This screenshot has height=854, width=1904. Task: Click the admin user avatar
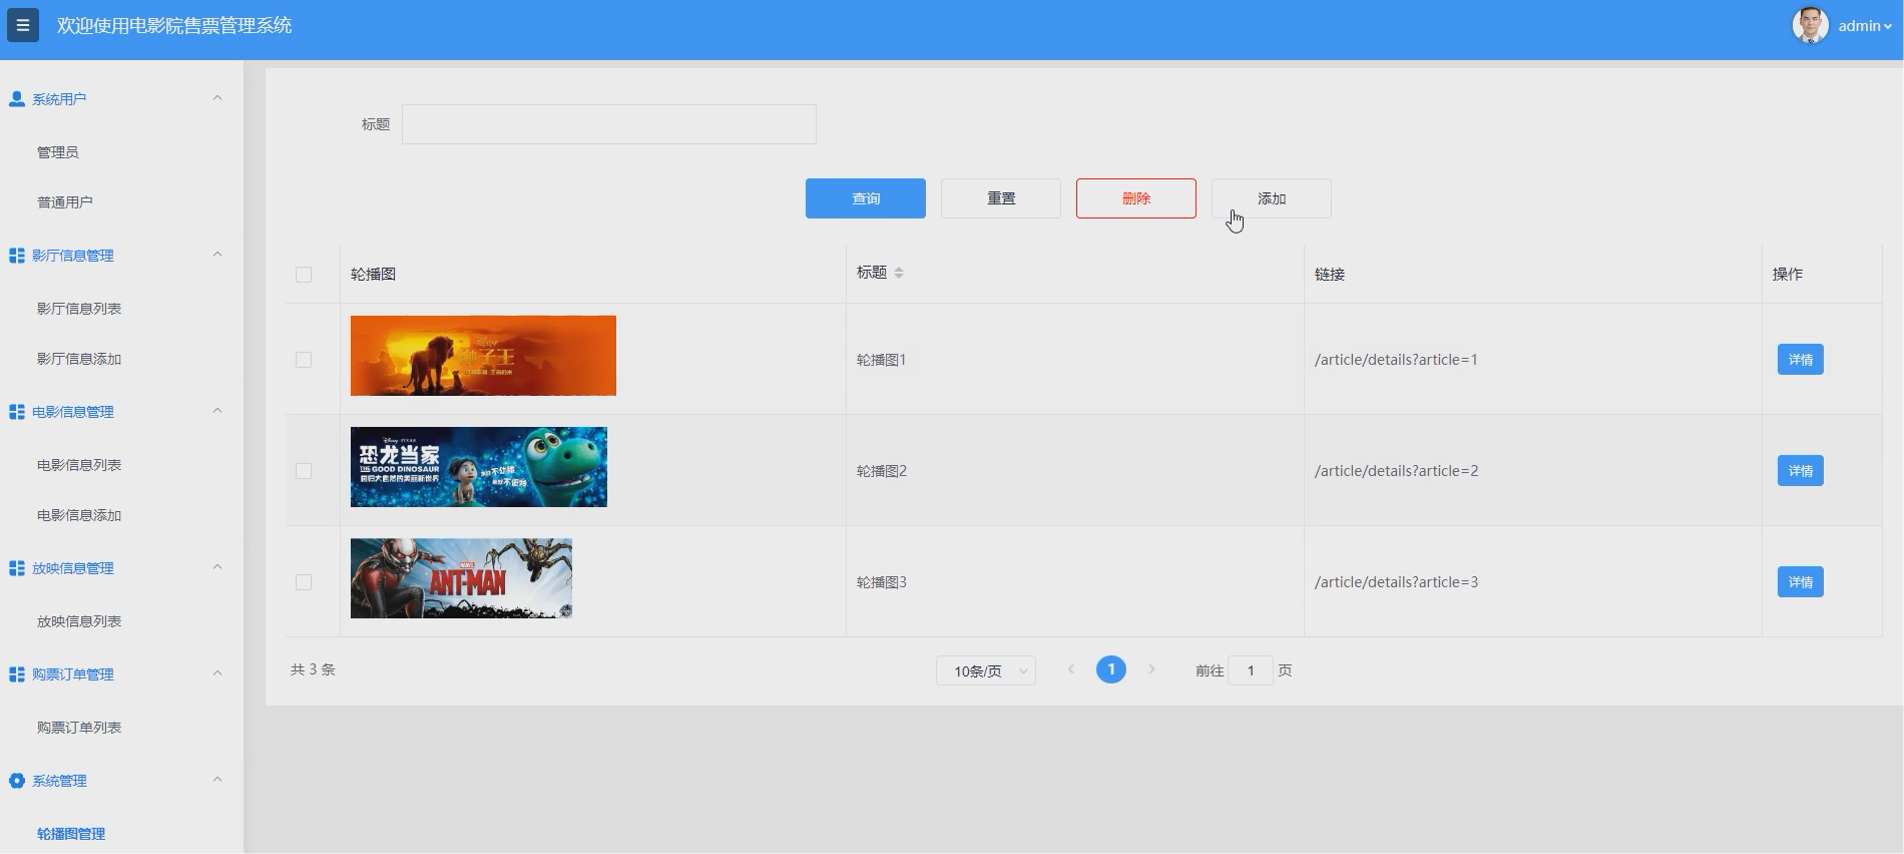[x=1810, y=25]
